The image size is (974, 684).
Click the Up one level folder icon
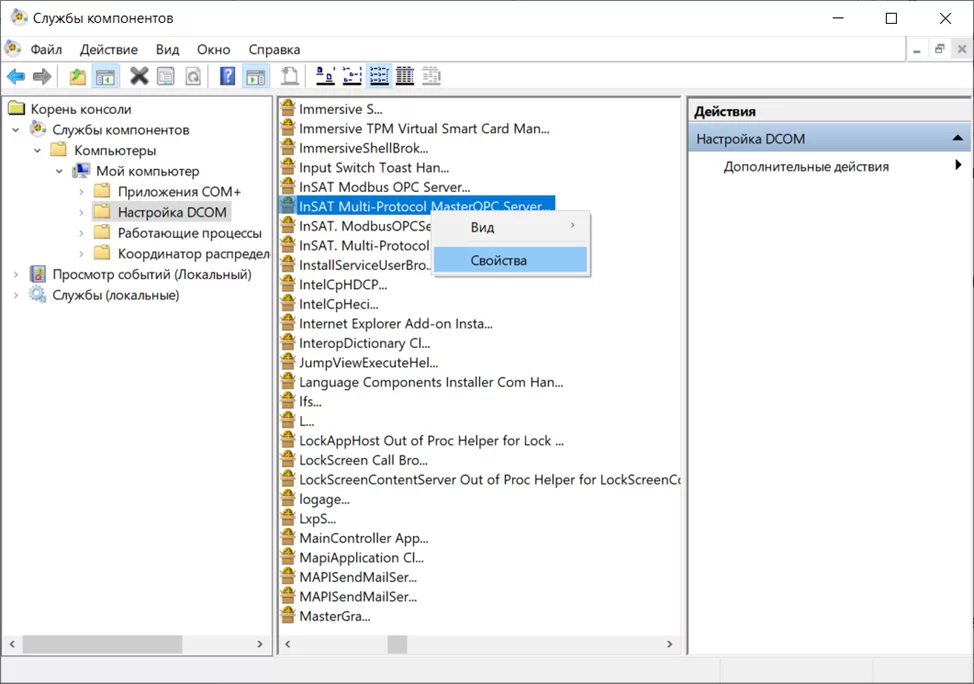pyautogui.click(x=77, y=77)
